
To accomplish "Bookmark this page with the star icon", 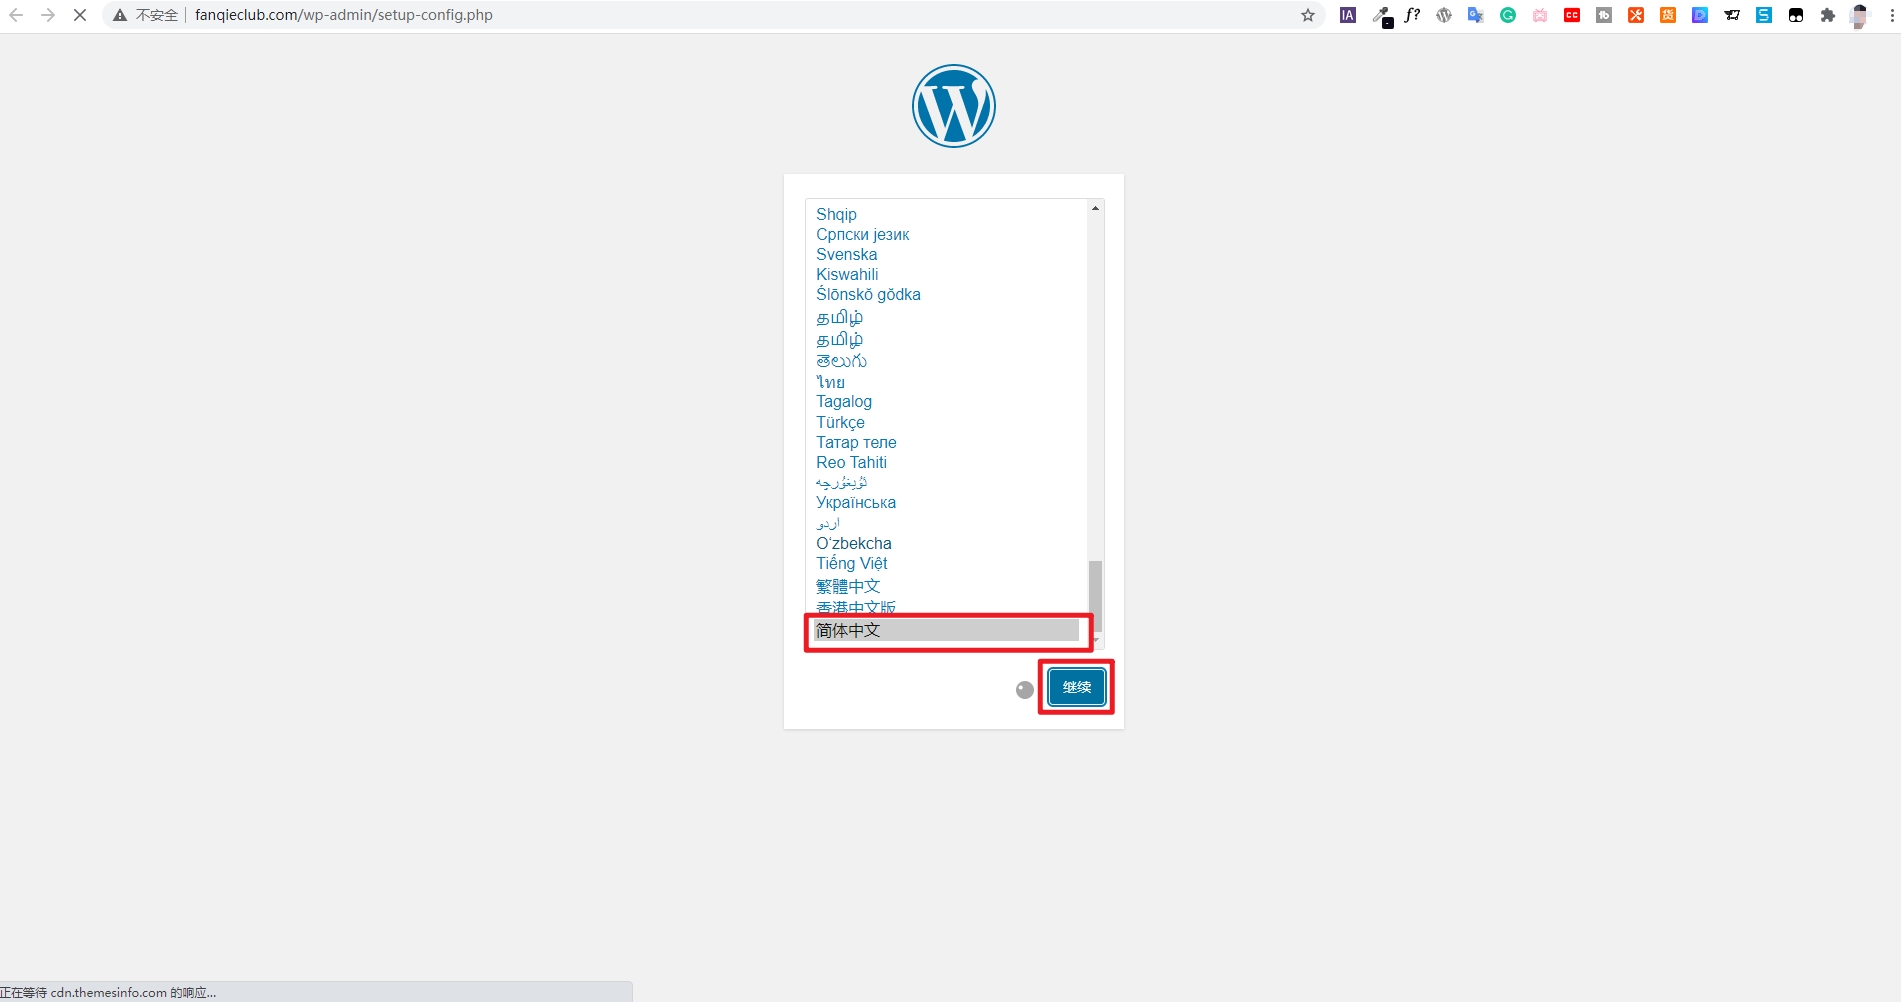I will pos(1308,15).
